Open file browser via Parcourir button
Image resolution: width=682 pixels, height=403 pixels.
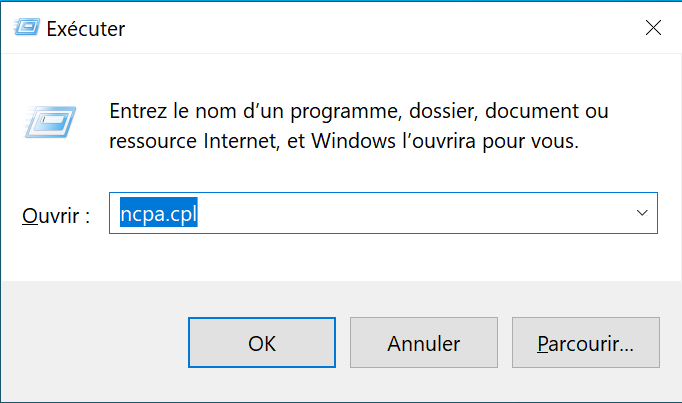click(585, 343)
